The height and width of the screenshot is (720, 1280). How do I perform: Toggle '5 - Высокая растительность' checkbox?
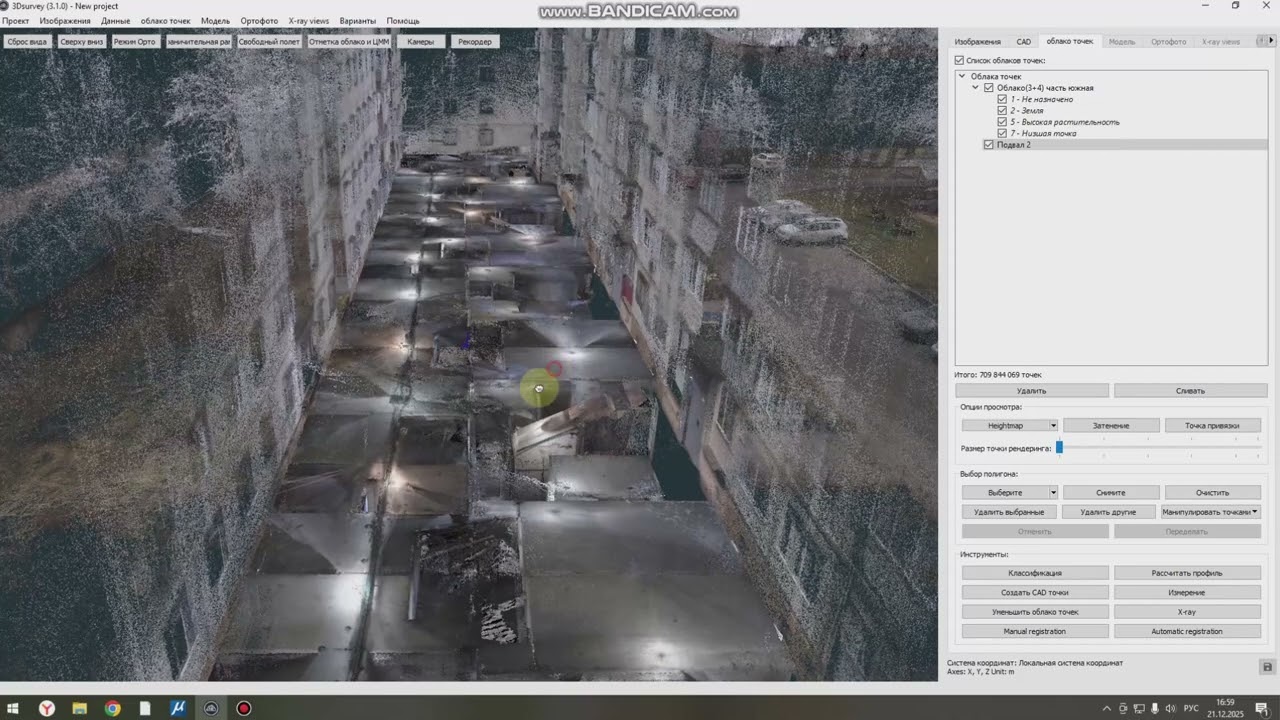click(x=1002, y=122)
